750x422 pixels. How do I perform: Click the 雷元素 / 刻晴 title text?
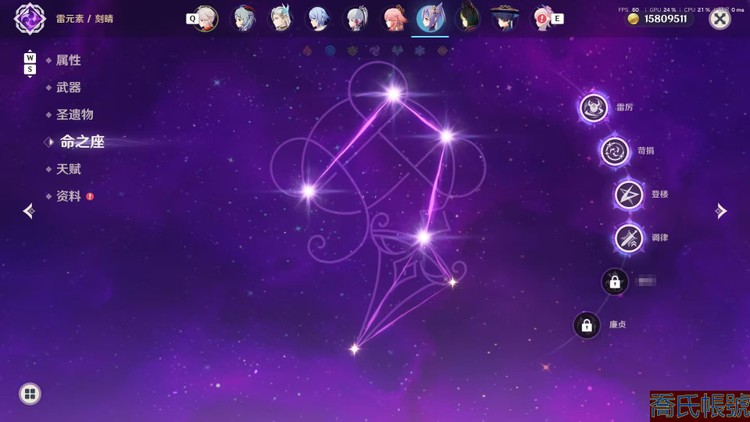coord(85,19)
